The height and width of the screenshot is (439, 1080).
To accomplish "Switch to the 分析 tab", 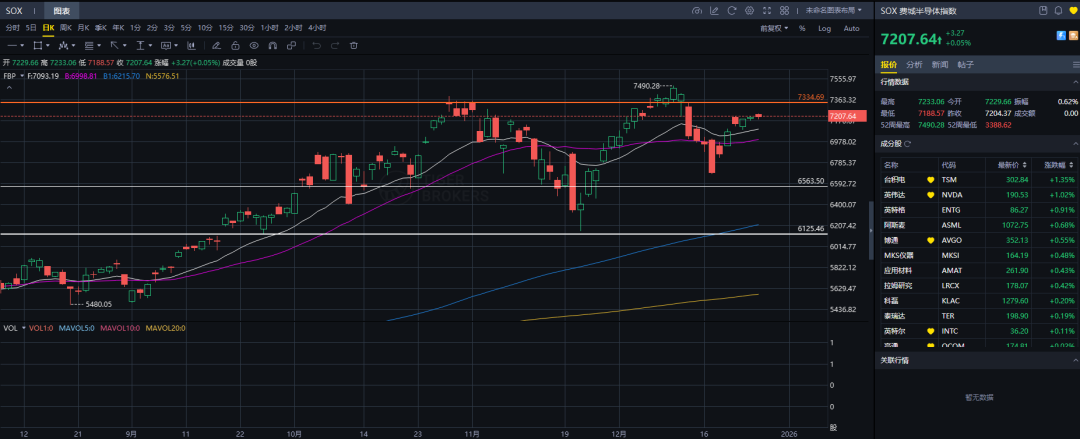I will 914,64.
